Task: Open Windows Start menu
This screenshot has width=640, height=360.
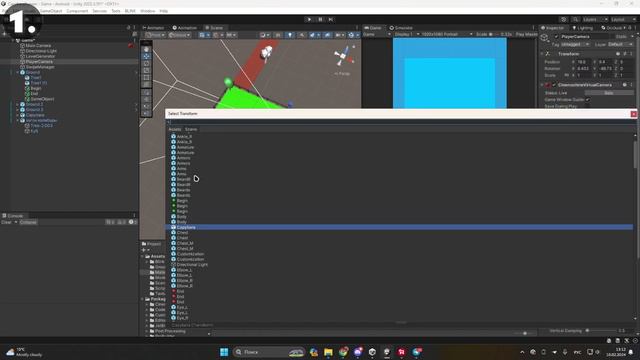Action: [x=224, y=352]
